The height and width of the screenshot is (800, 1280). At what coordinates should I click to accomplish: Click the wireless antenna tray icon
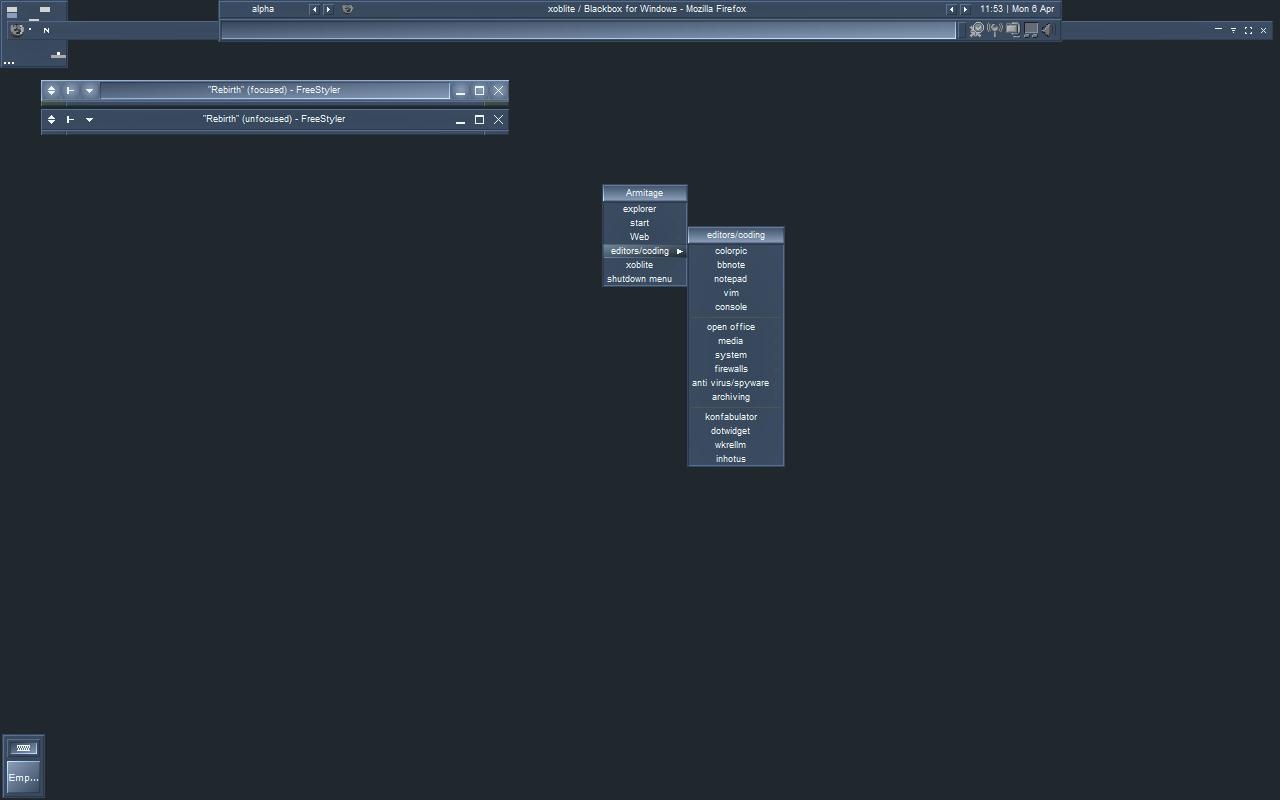(995, 30)
